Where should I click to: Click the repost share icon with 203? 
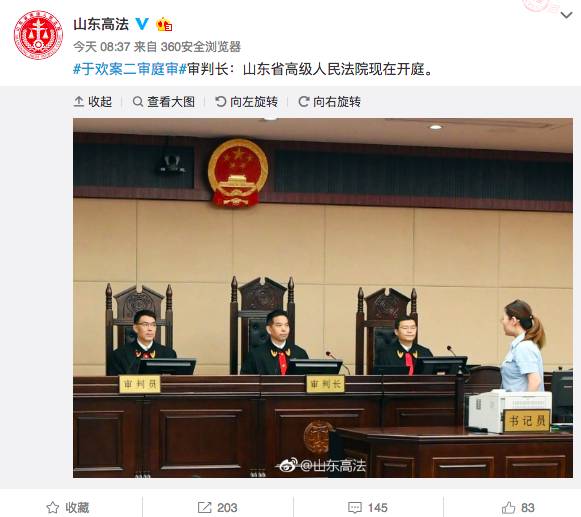[204, 507]
